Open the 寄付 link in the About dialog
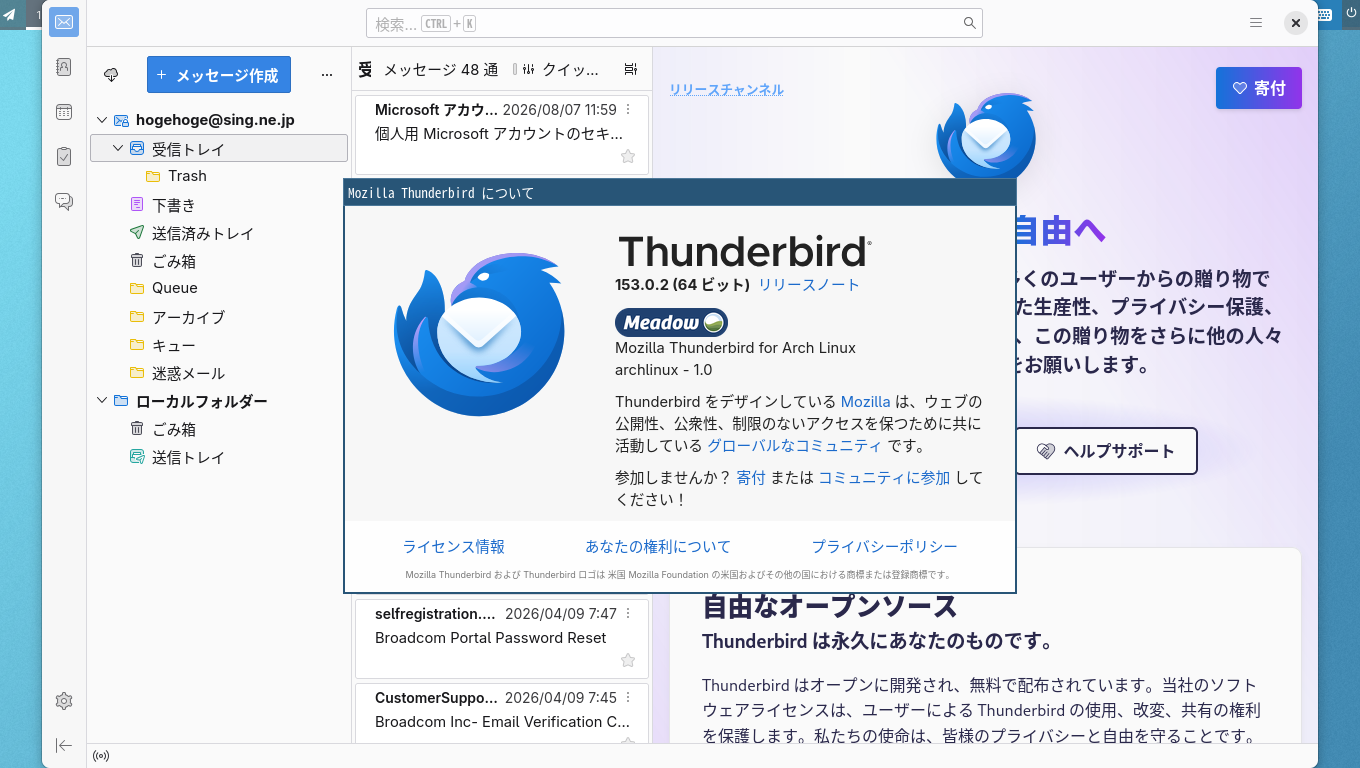 click(x=751, y=478)
